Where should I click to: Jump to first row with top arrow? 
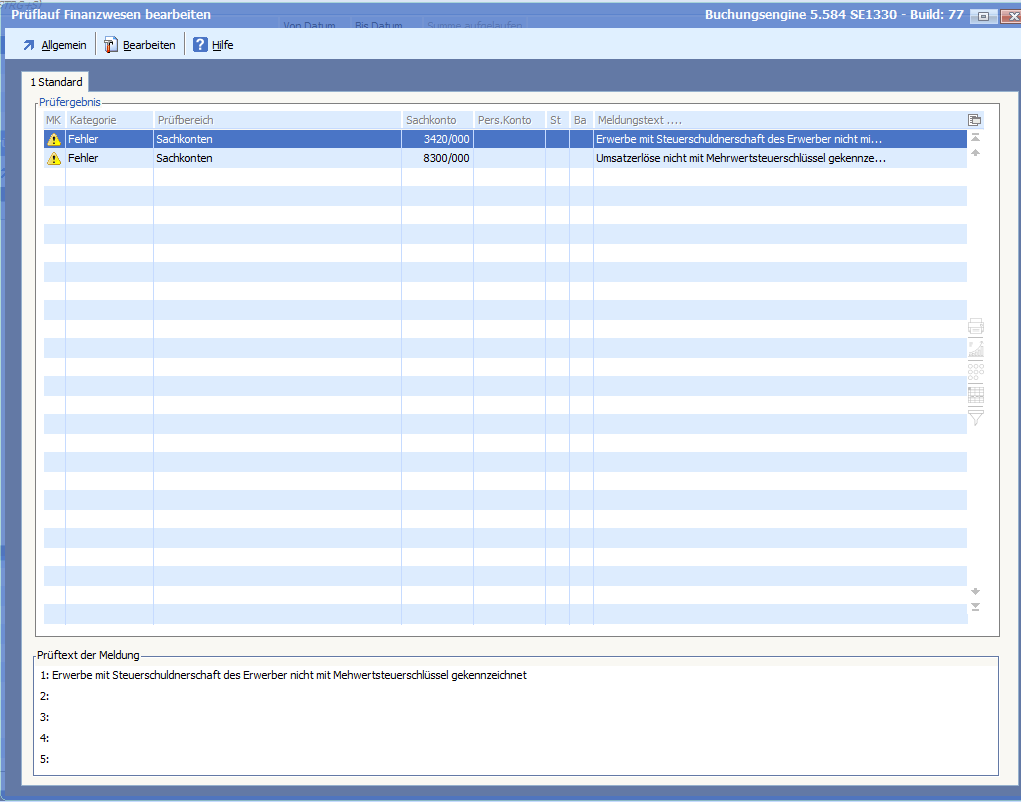tap(976, 137)
